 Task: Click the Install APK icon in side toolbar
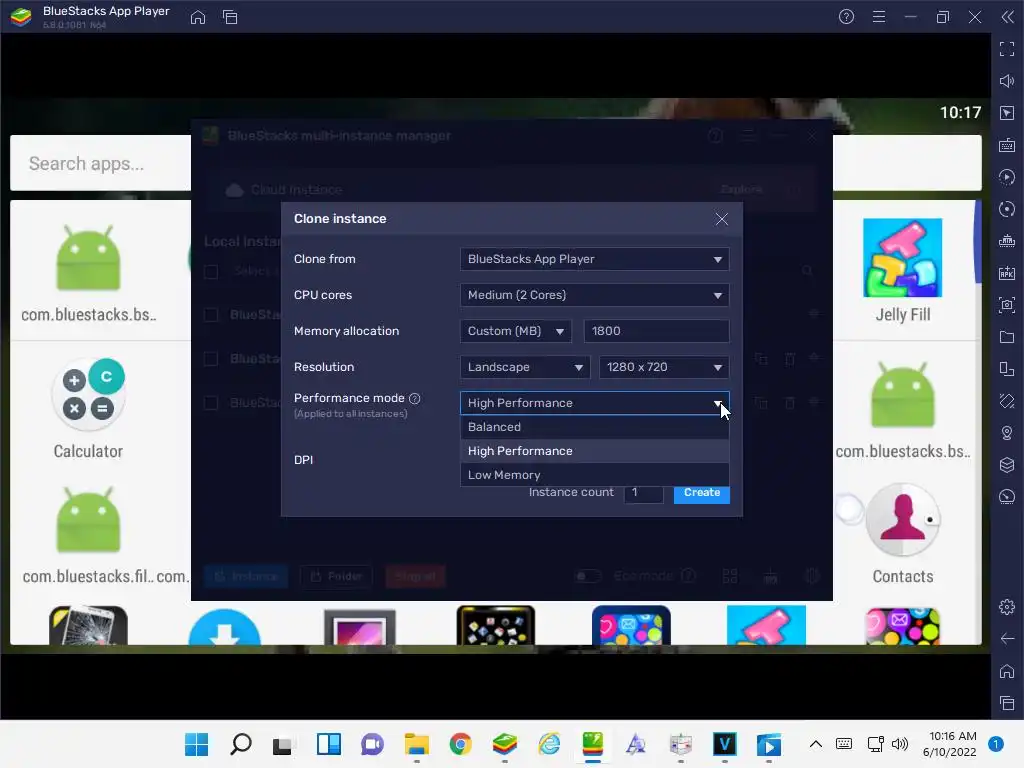[x=1007, y=273]
